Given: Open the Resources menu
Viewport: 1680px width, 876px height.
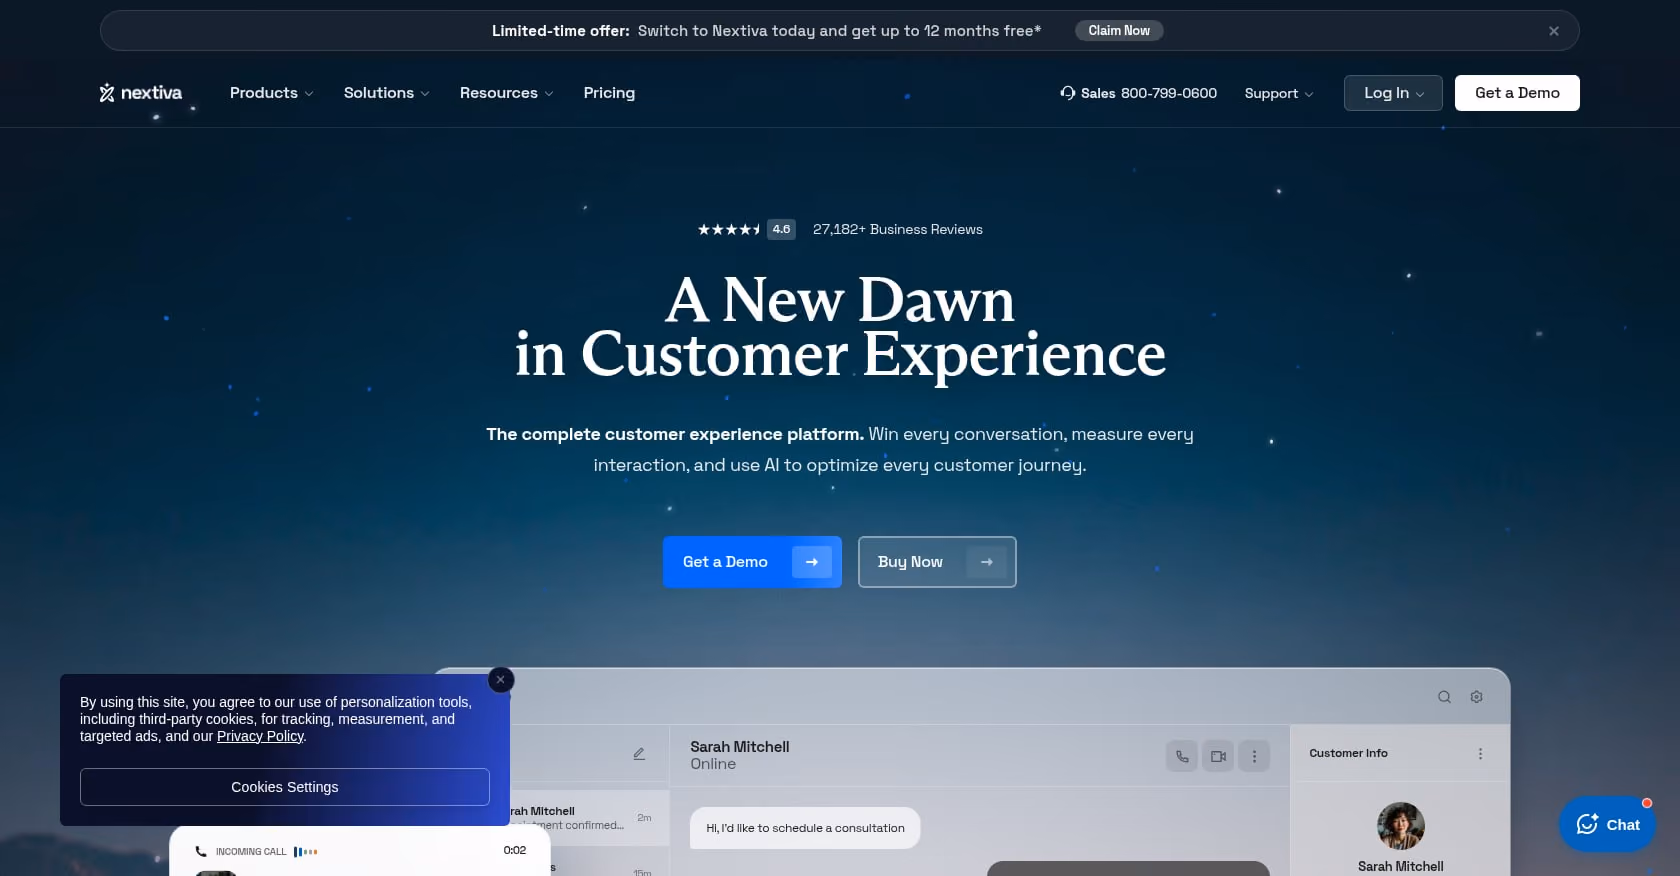Looking at the screenshot, I should (x=506, y=93).
